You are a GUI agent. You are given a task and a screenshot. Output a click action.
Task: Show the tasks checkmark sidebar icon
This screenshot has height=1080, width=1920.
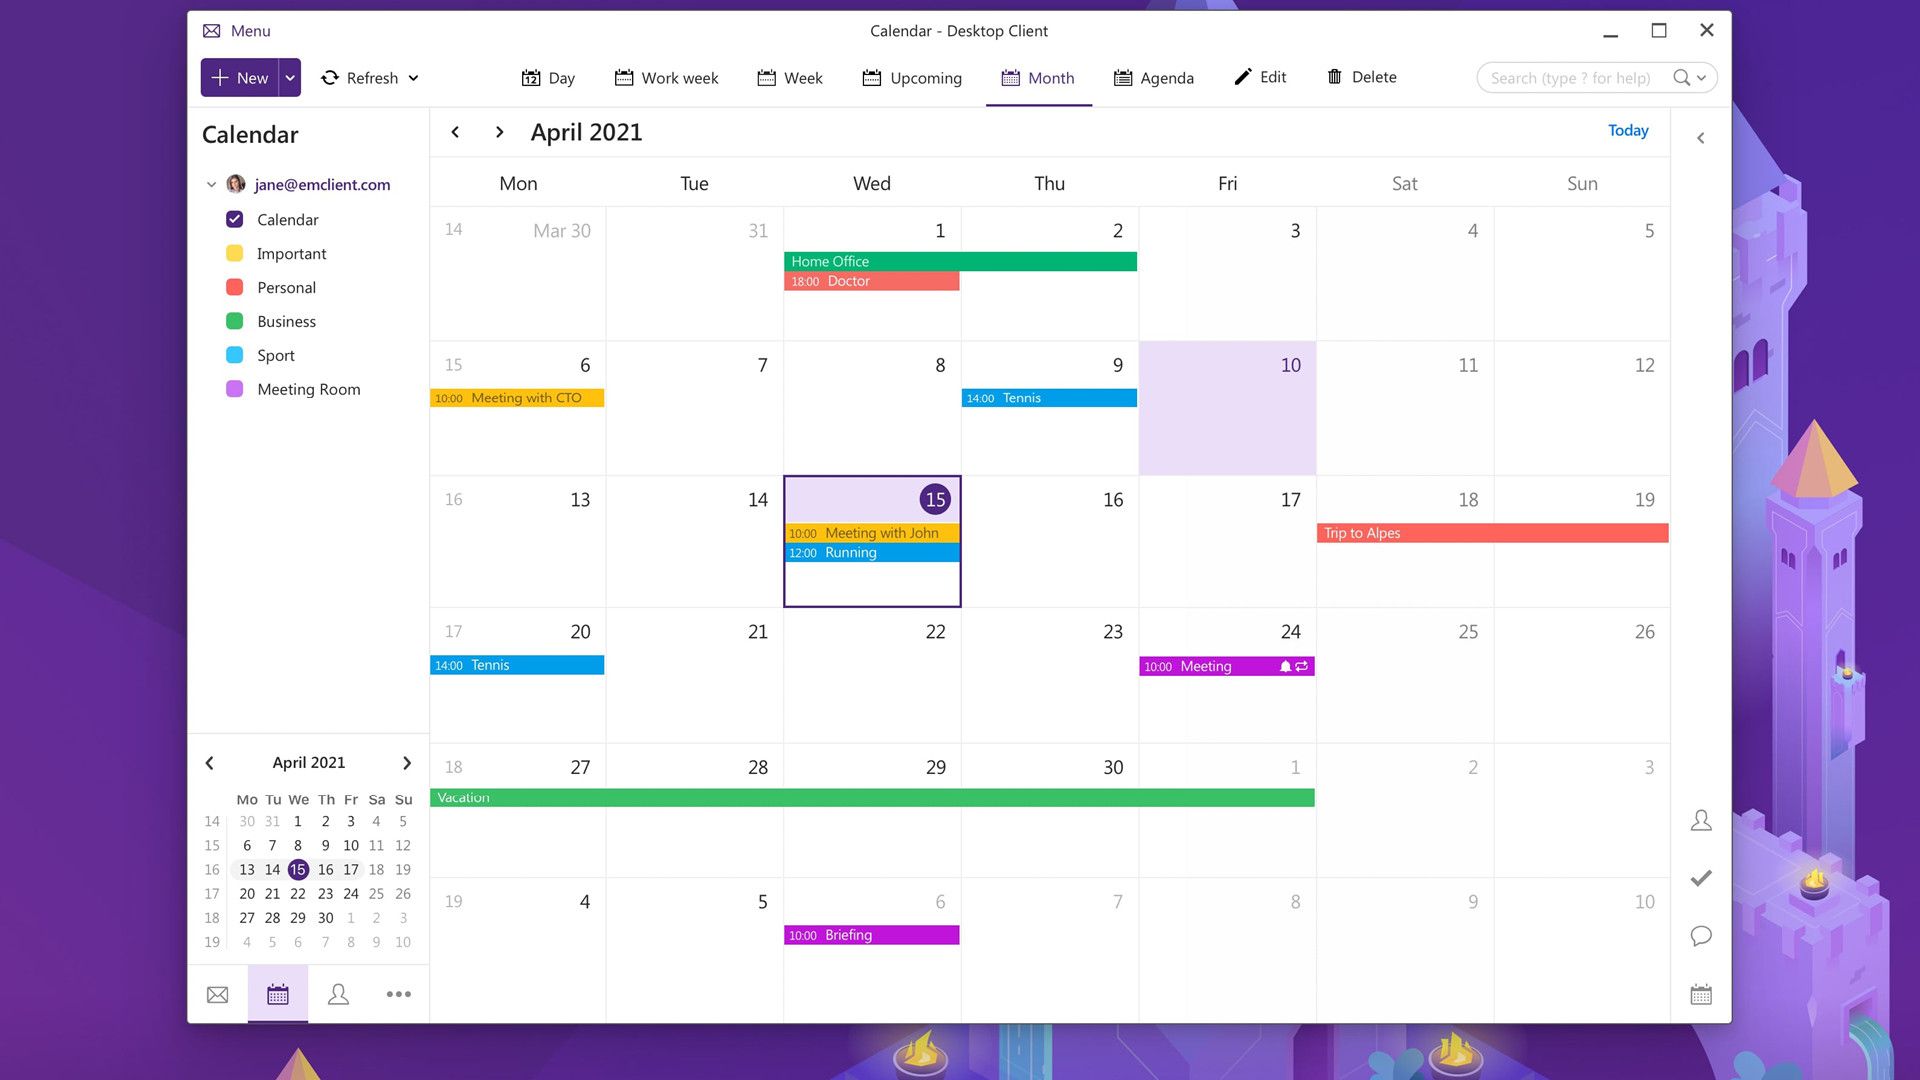tap(1701, 878)
